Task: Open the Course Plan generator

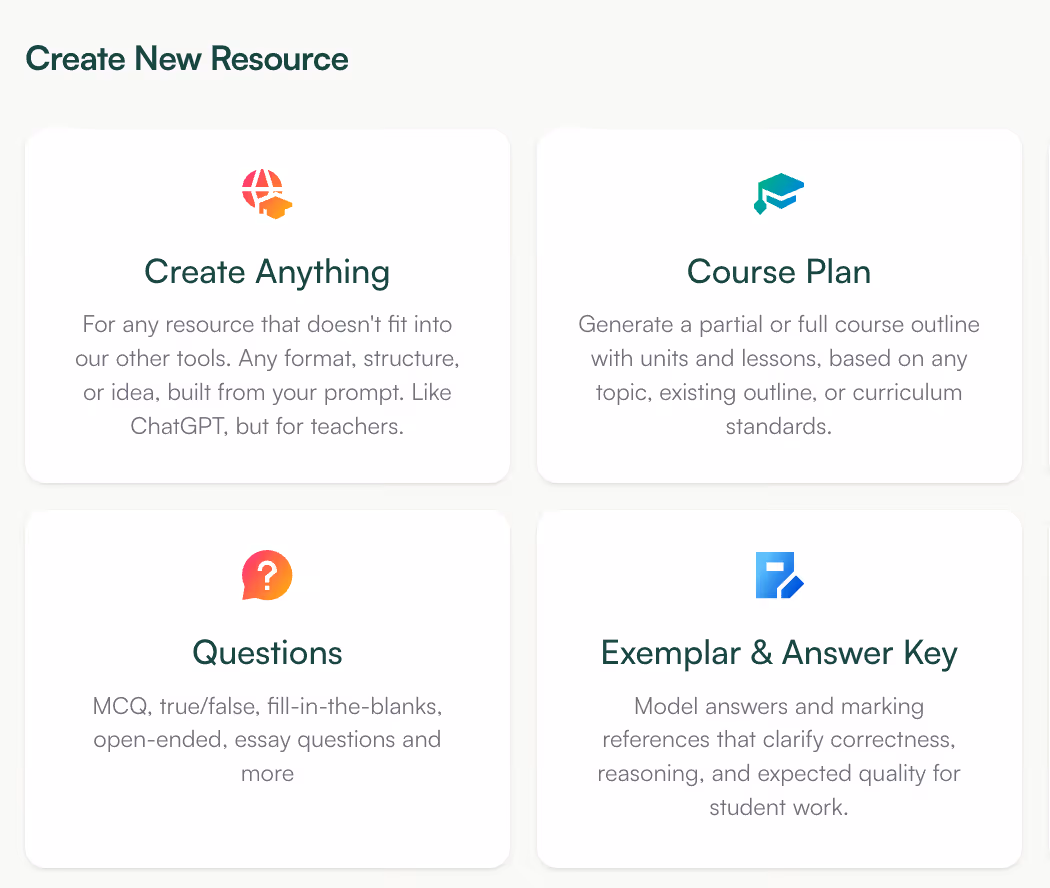Action: [x=779, y=306]
